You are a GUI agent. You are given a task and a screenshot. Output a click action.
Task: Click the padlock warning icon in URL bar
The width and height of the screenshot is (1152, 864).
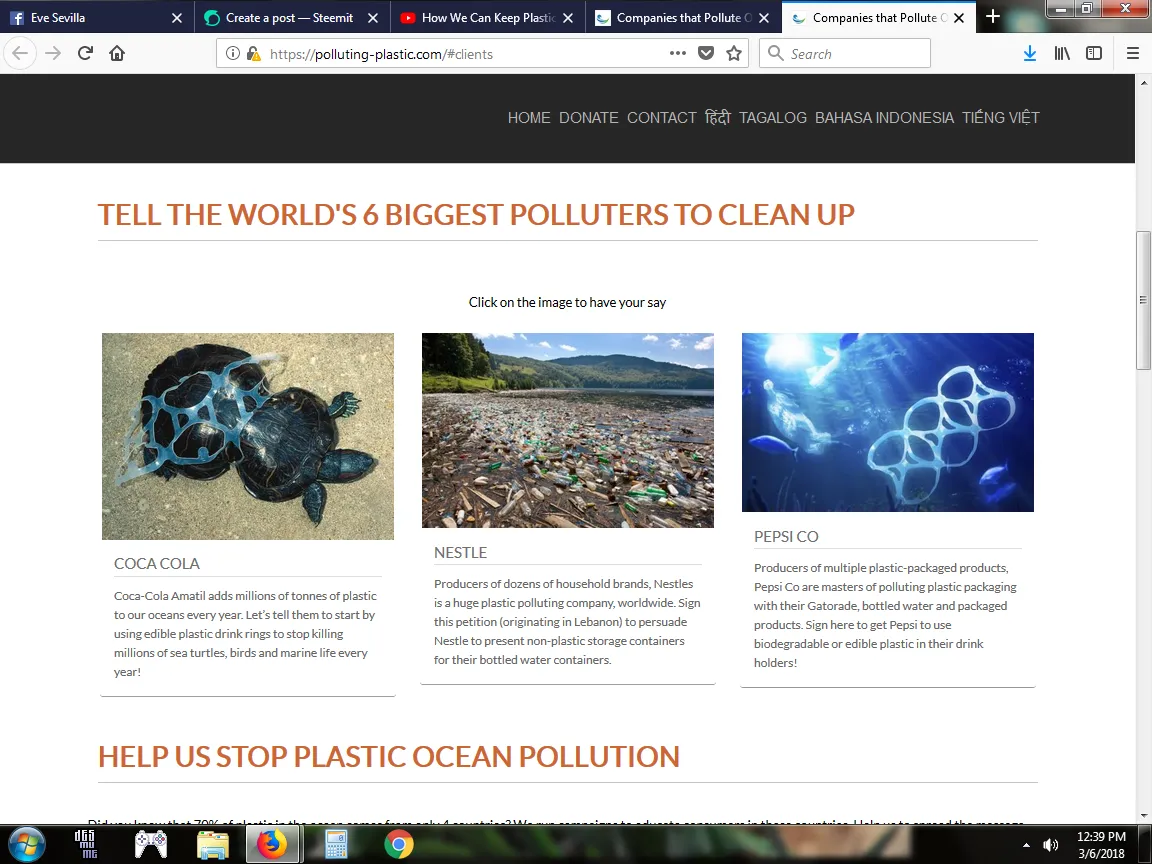pos(253,53)
